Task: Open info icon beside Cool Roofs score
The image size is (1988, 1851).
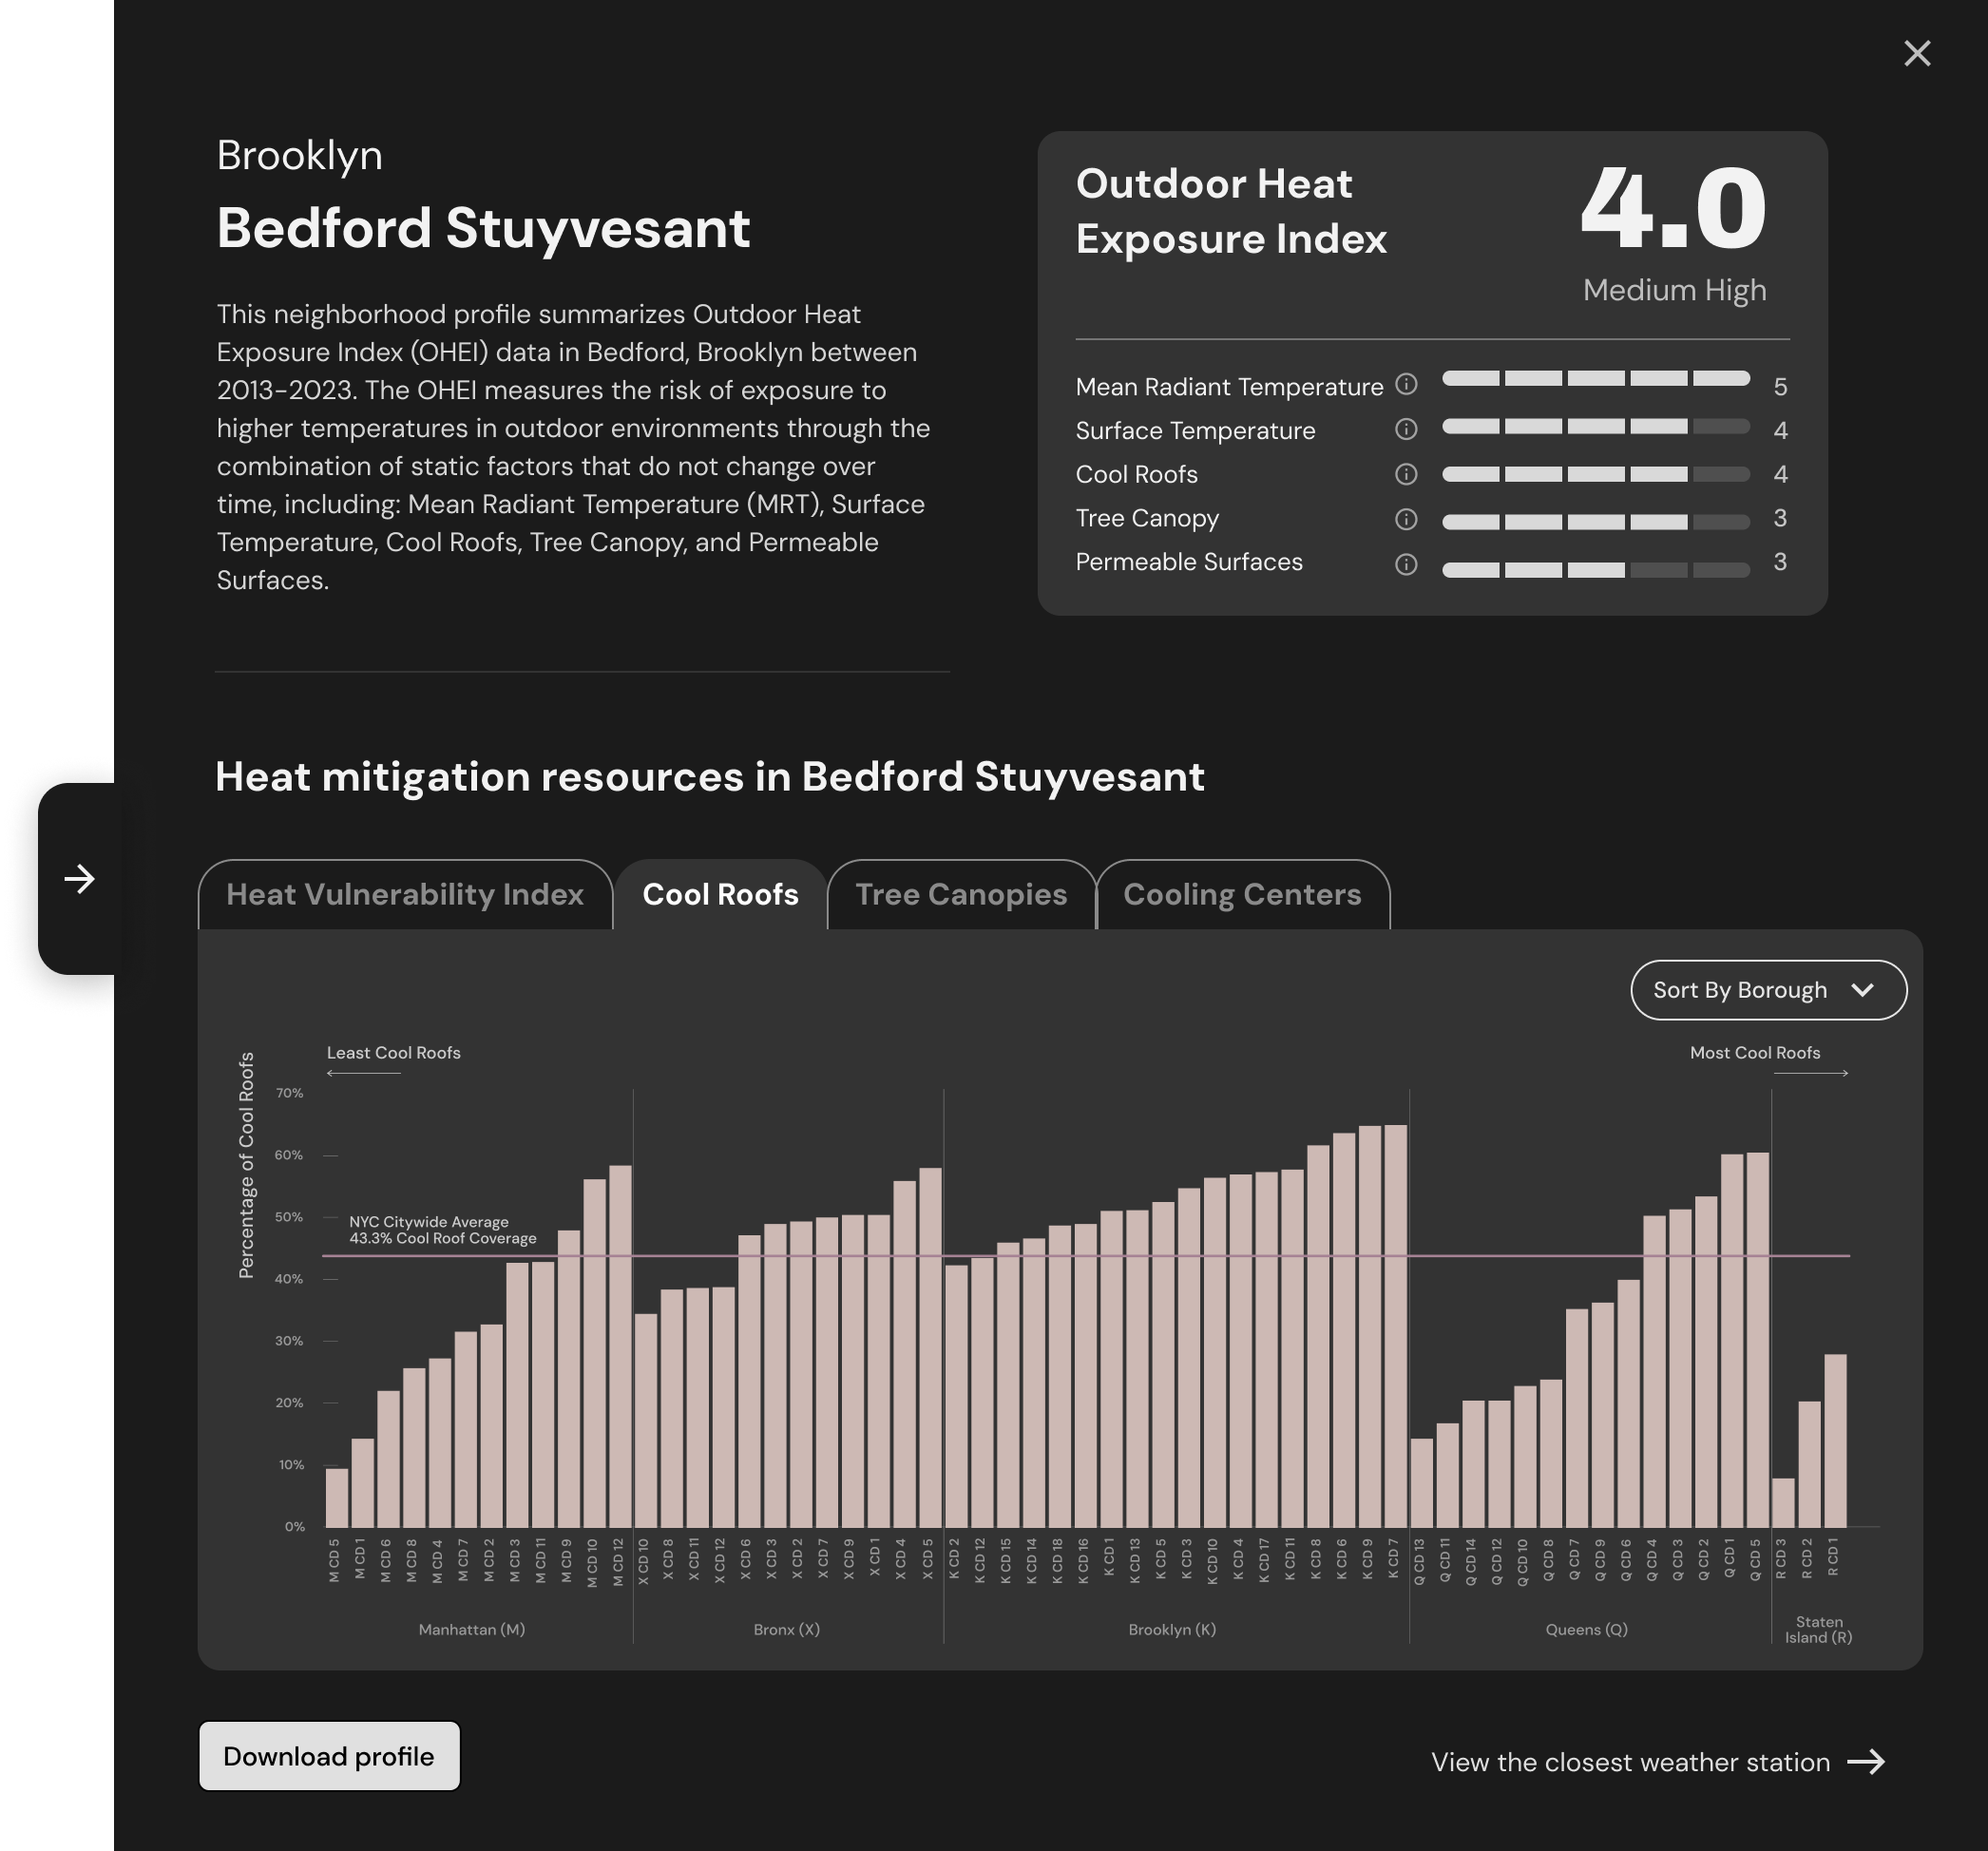Action: pos(1406,474)
